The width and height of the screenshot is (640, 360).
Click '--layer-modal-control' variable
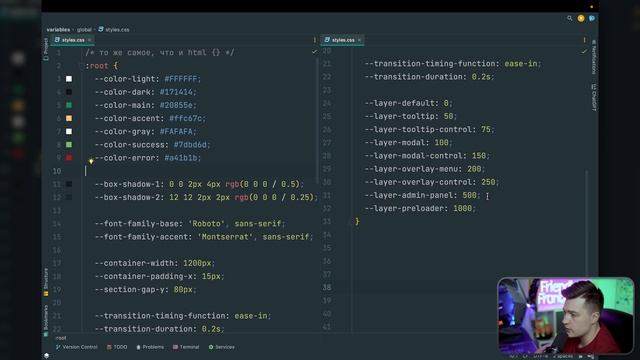[416, 156]
